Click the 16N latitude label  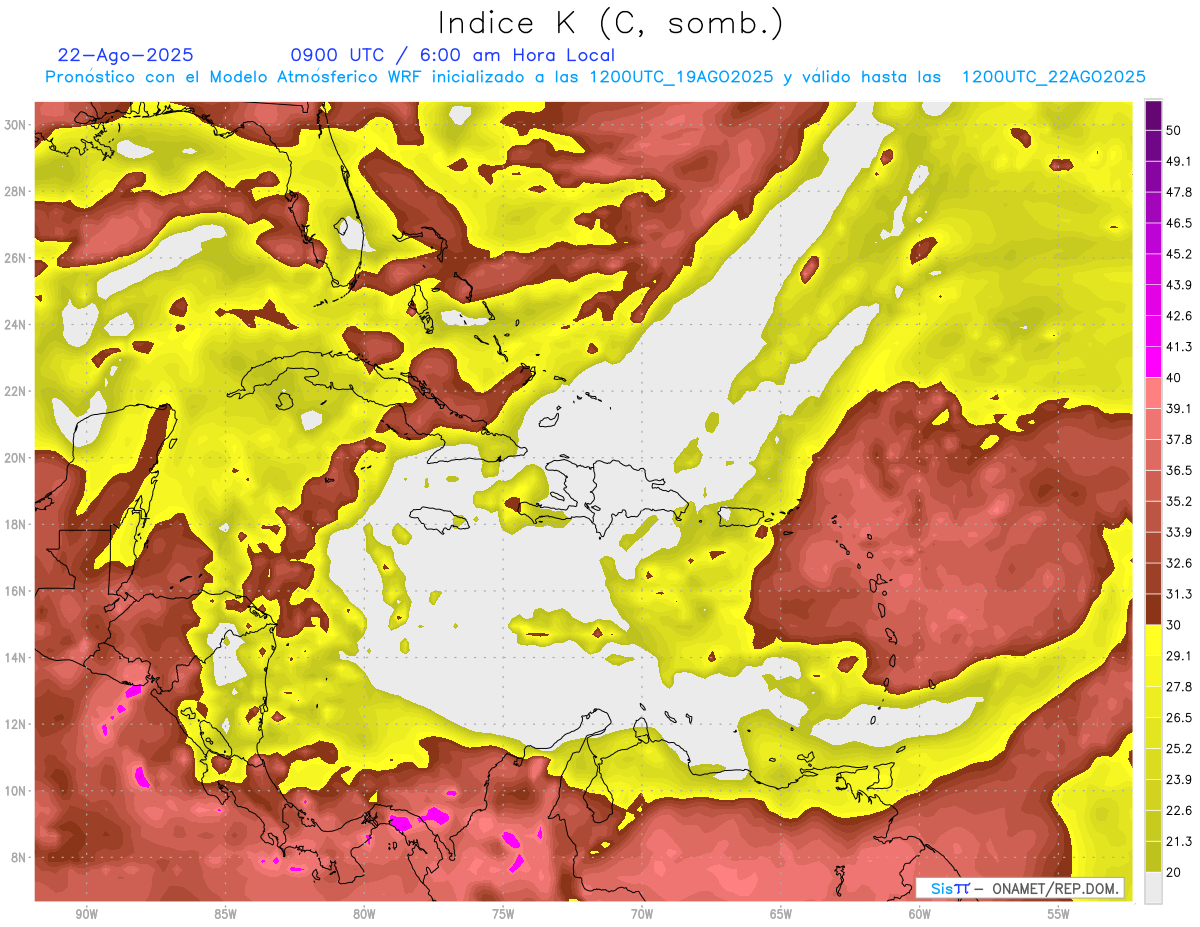point(15,591)
